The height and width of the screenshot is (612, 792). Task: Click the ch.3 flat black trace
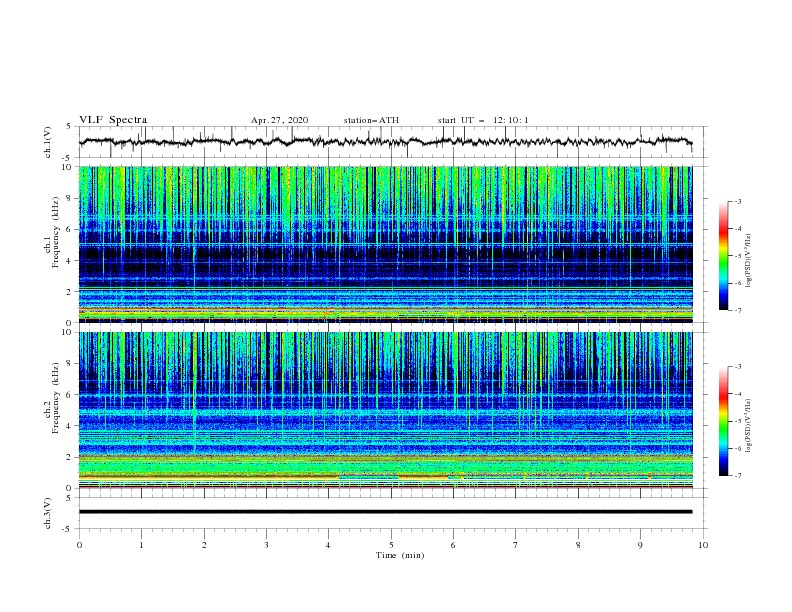[x=385, y=512]
